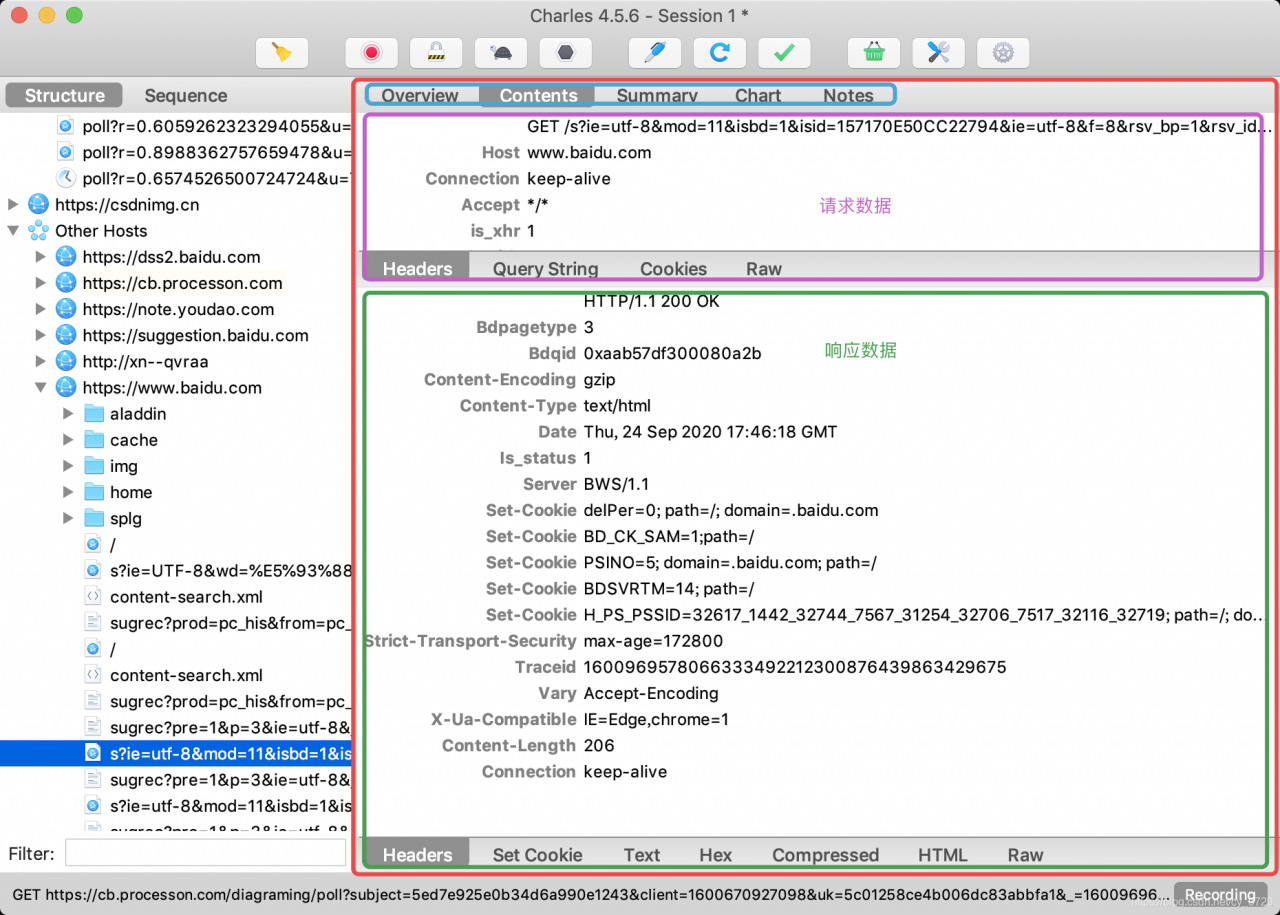Repeat the request with the refresh icon
1280x915 pixels.
coord(720,53)
